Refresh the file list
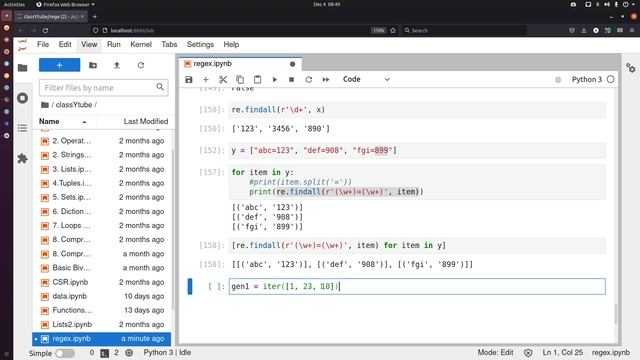Screen dimensions: 640x360 [x=141, y=65]
